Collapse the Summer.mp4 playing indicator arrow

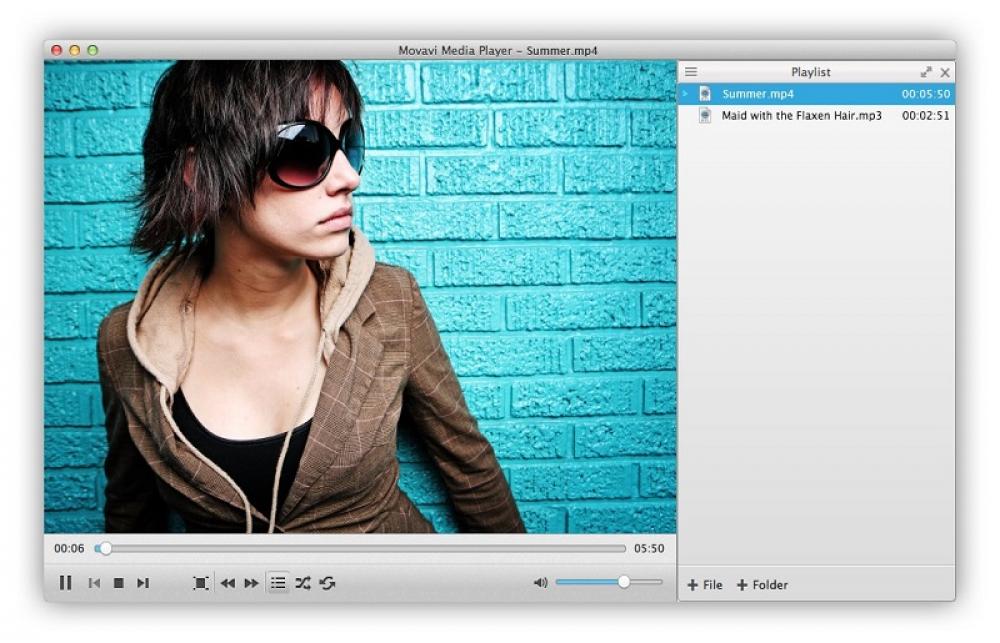[685, 93]
